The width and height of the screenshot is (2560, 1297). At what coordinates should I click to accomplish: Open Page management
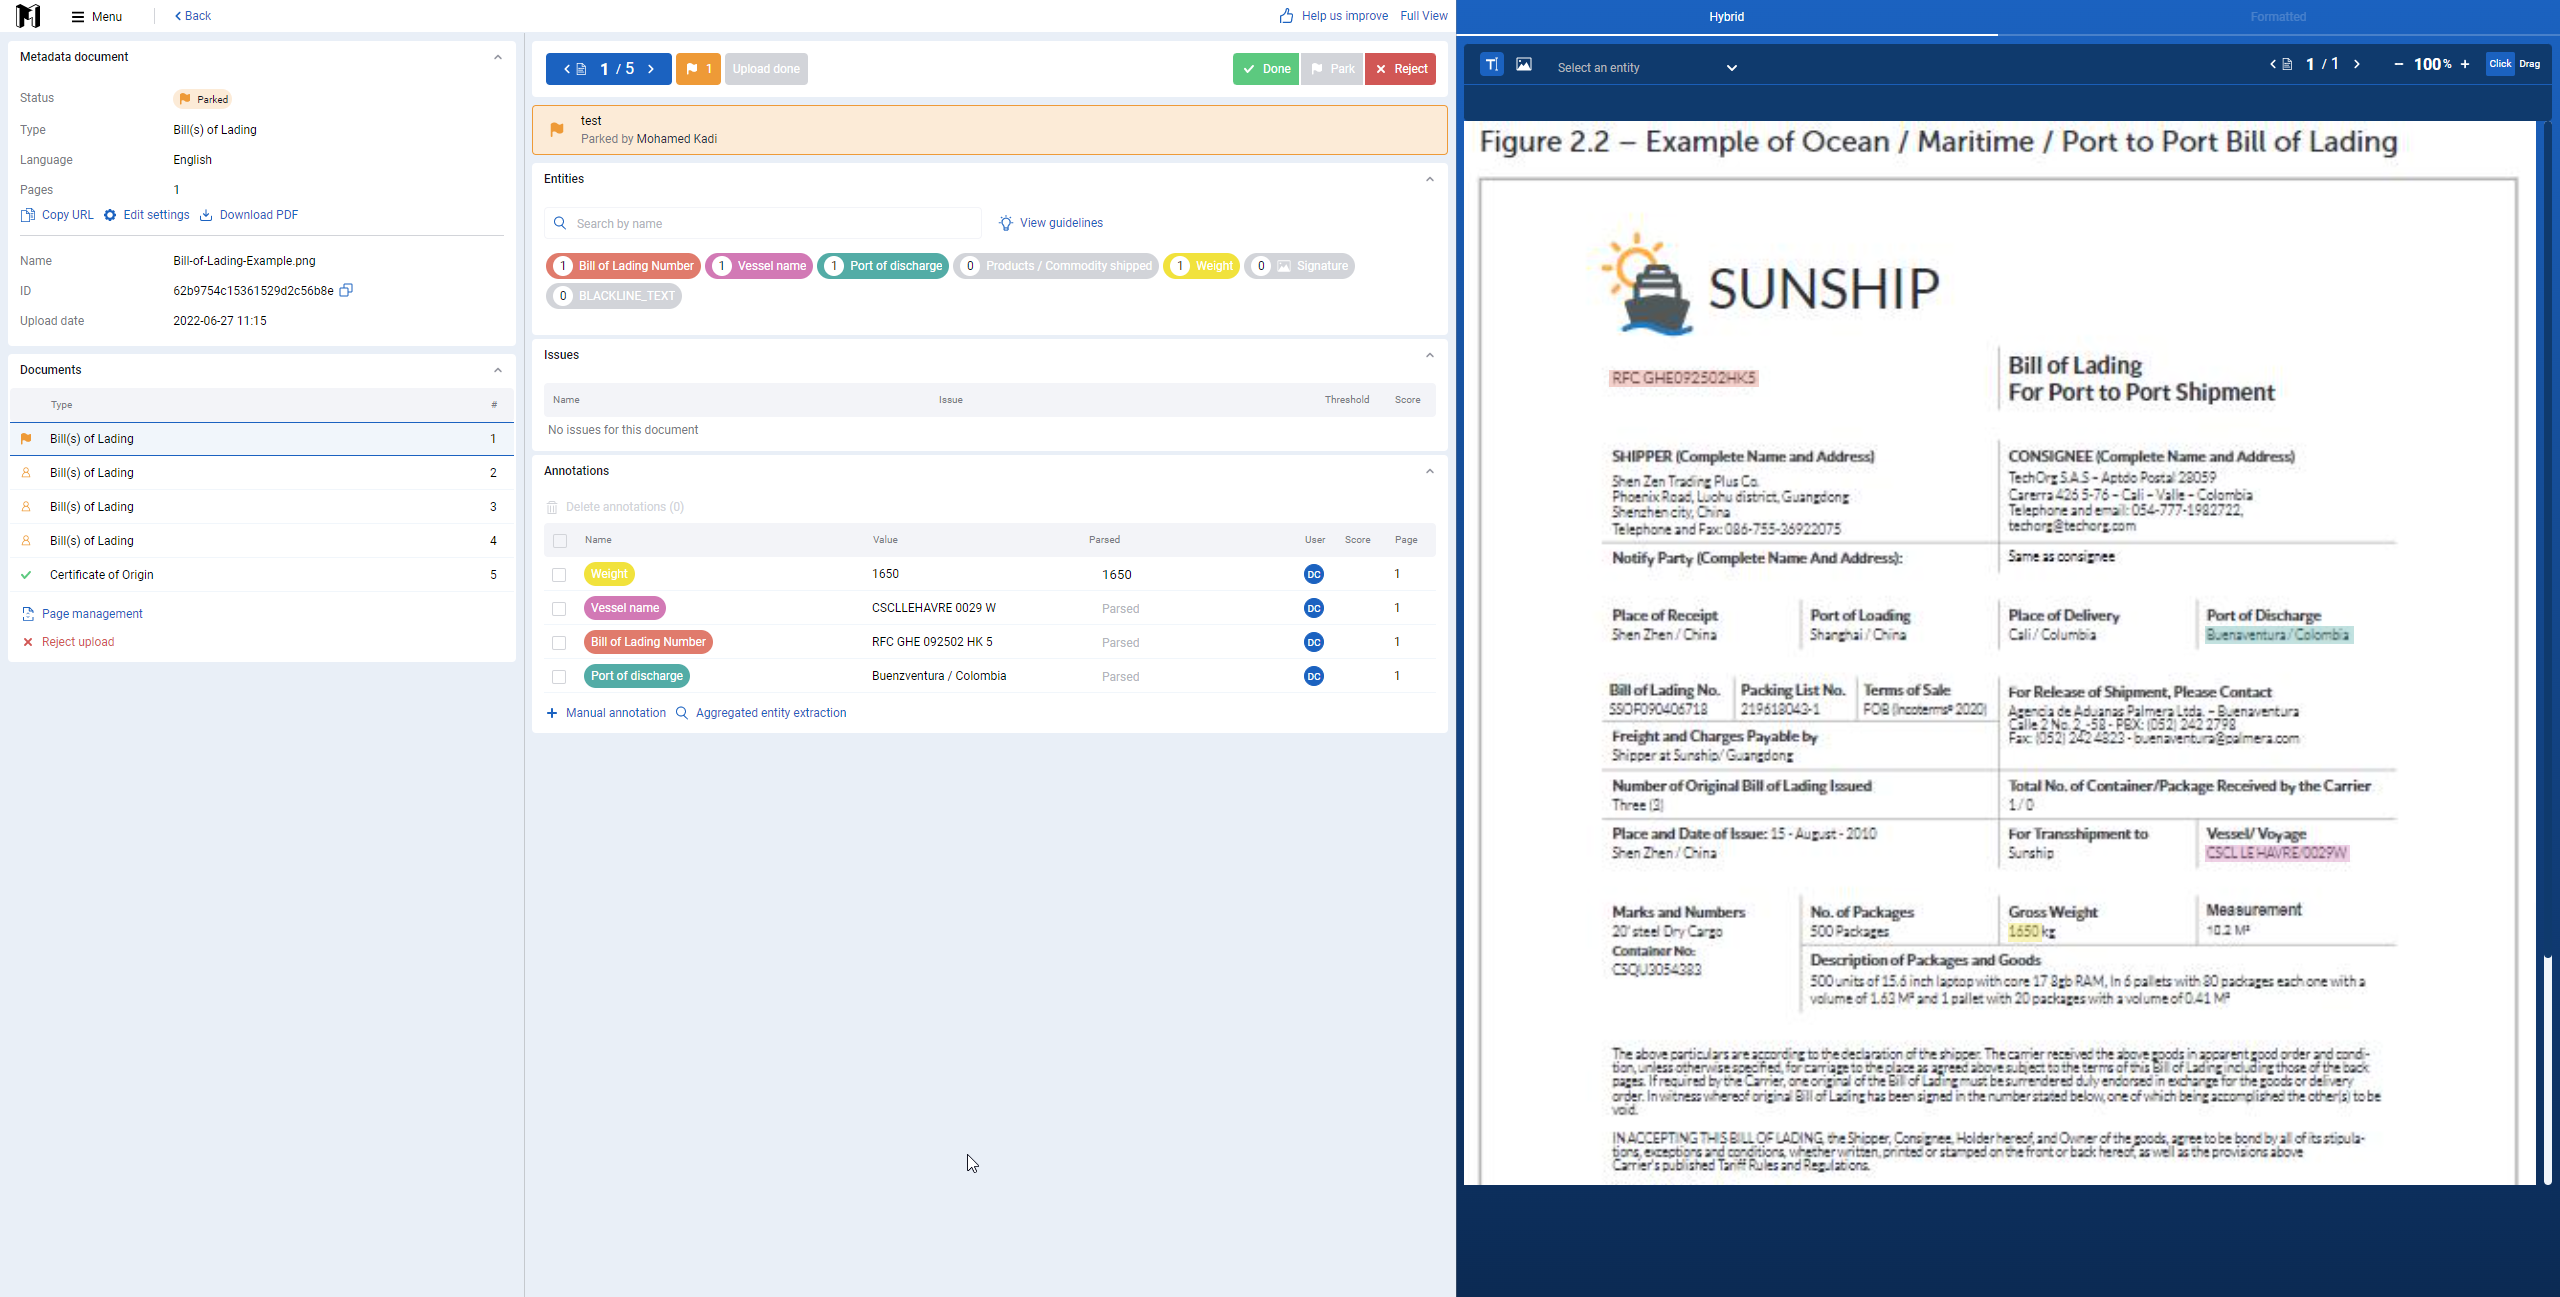click(82, 614)
